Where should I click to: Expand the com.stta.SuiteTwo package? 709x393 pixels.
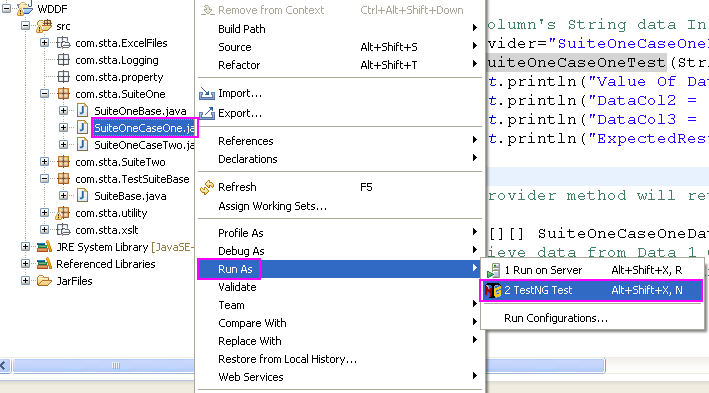click(44, 162)
